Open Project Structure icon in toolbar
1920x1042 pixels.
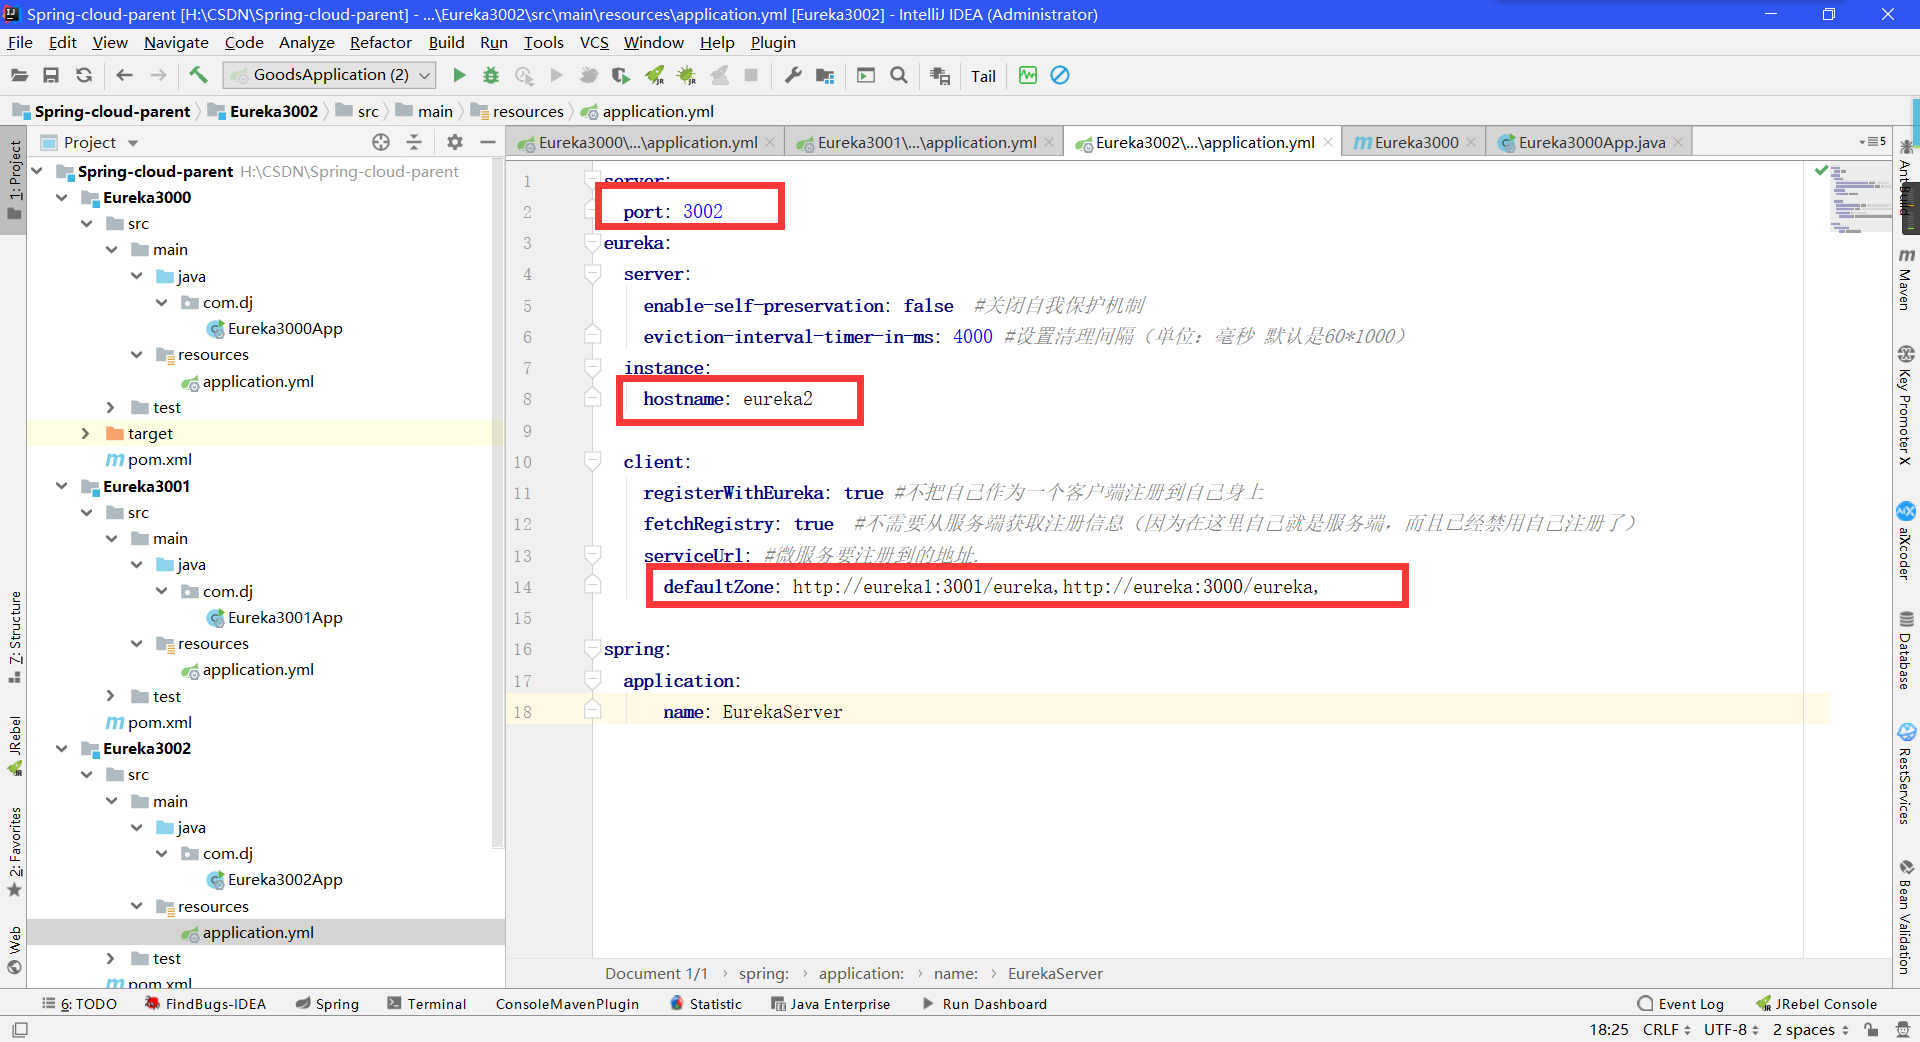point(825,75)
